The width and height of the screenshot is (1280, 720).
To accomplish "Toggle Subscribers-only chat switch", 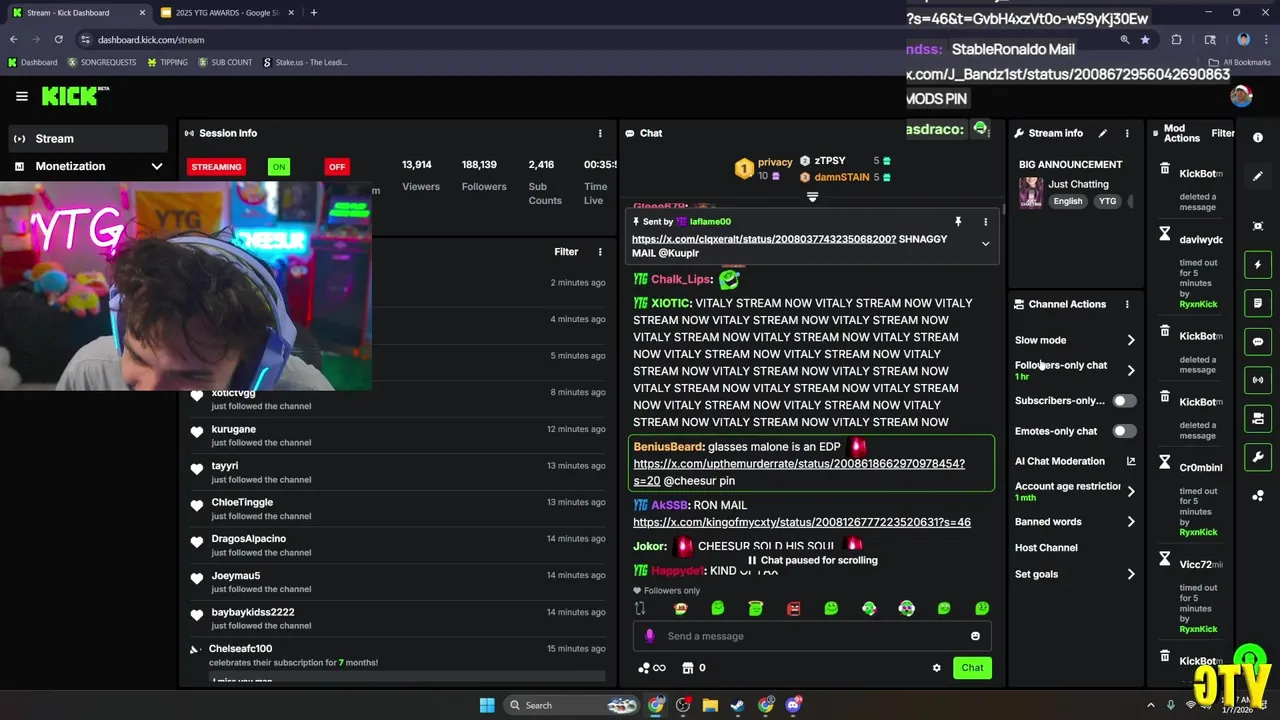I will [1124, 401].
